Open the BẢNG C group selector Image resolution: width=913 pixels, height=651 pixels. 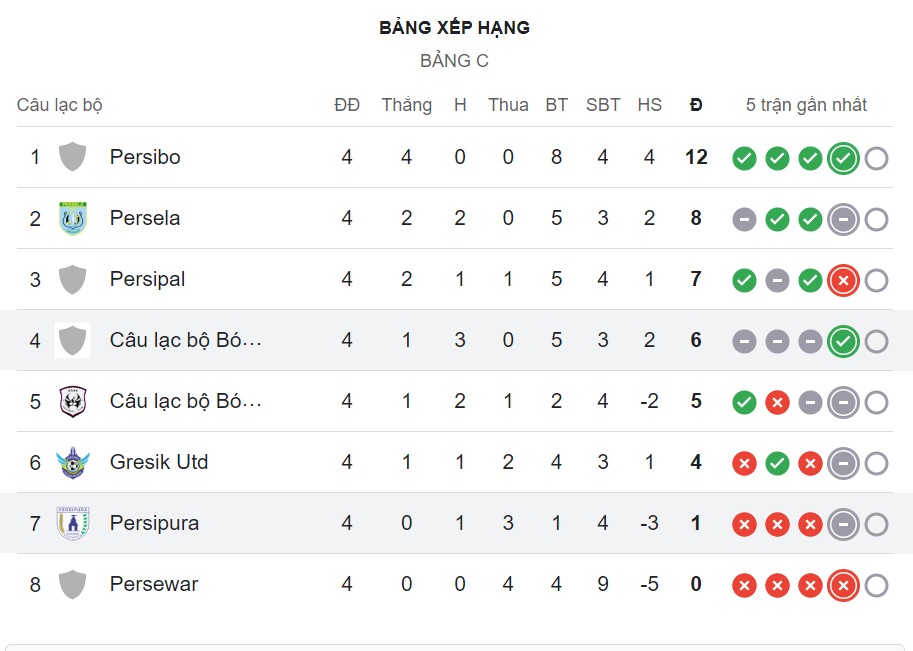(x=455, y=60)
